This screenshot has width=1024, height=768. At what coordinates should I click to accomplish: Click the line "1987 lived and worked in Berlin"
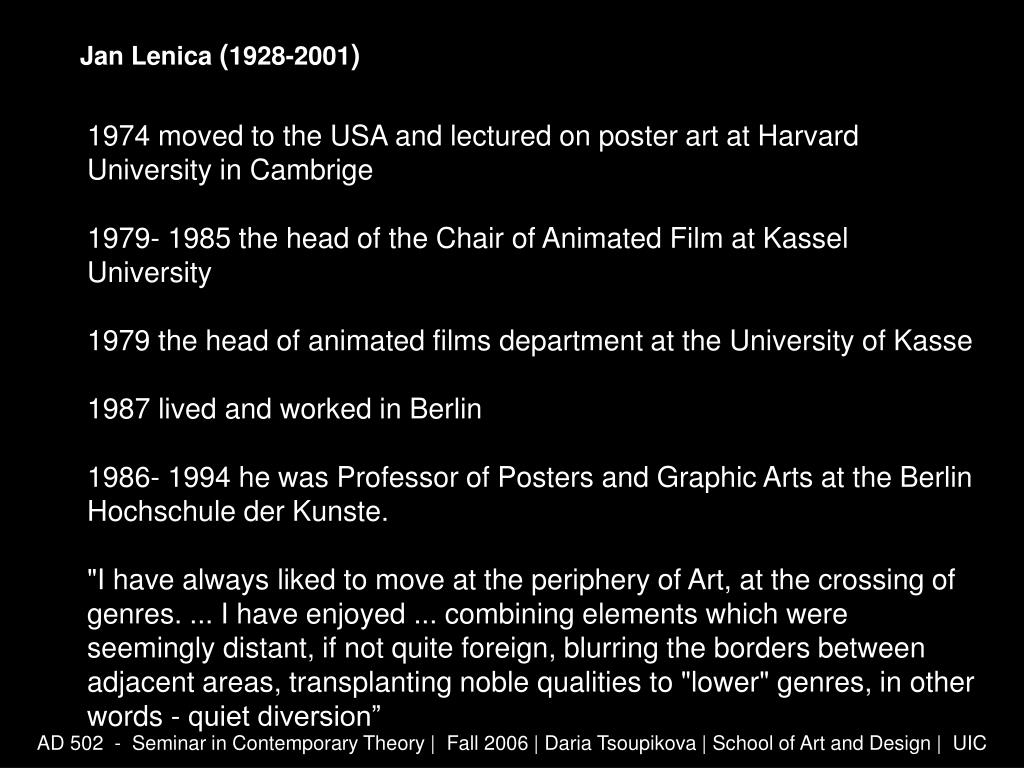[x=284, y=409]
